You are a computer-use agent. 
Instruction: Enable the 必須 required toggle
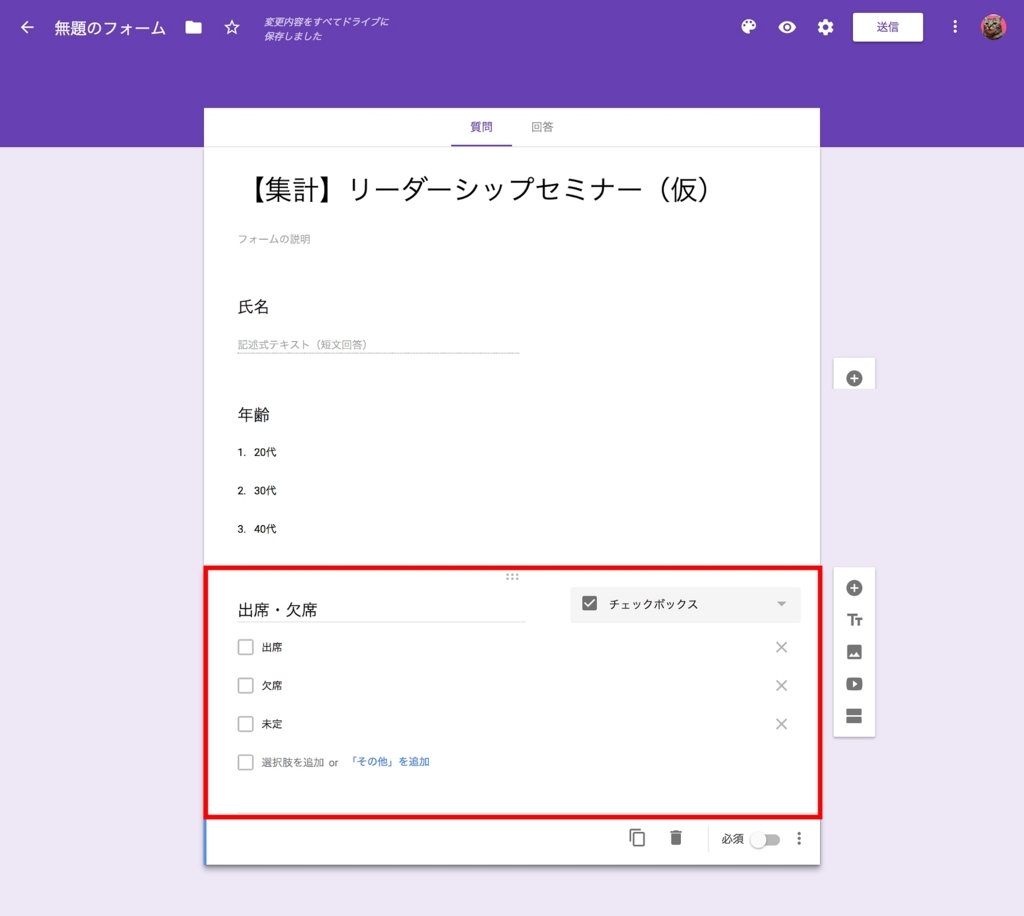pyautogui.click(x=766, y=840)
